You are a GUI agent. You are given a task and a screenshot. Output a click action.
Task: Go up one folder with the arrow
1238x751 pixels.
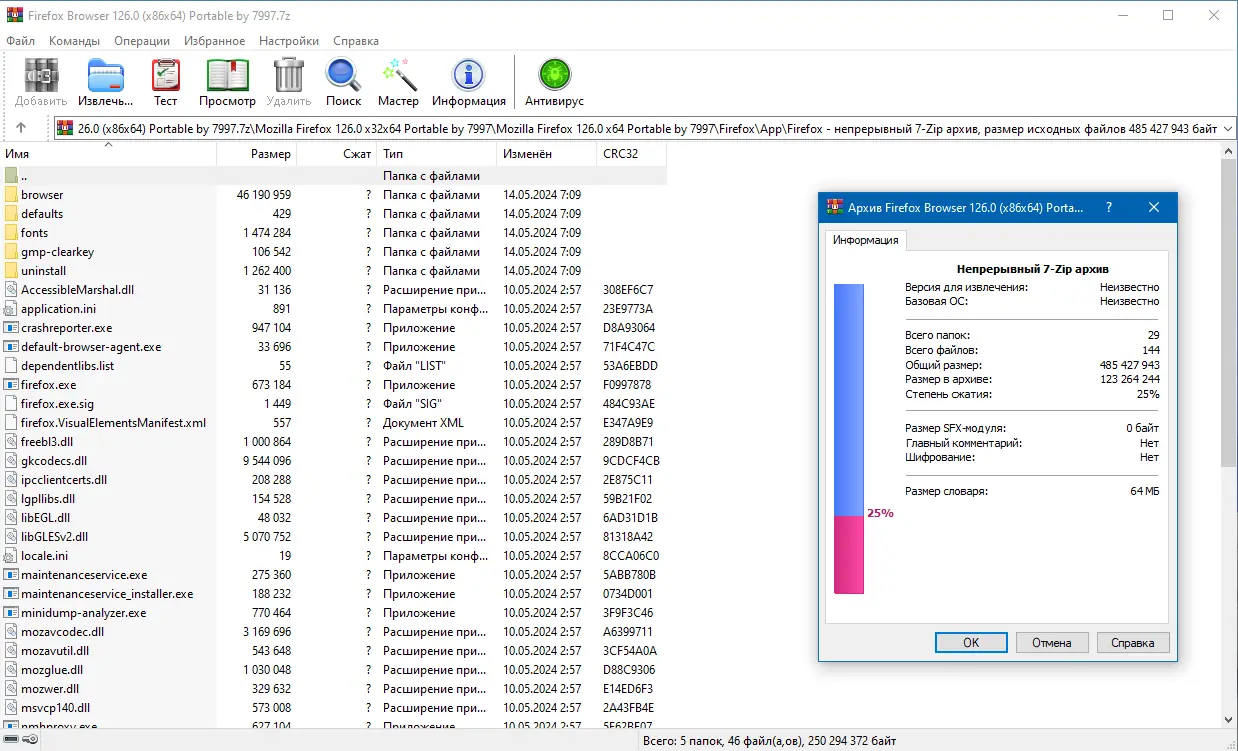coord(21,128)
